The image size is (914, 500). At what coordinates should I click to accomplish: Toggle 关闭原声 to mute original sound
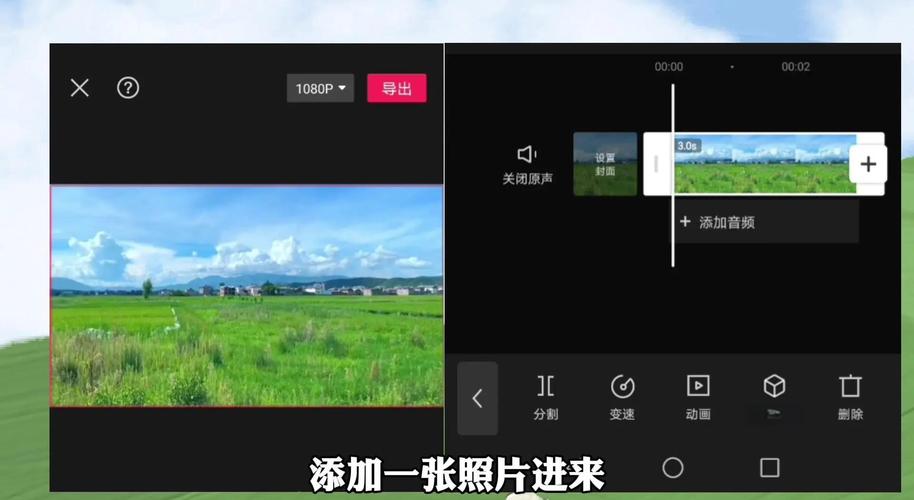click(x=527, y=165)
